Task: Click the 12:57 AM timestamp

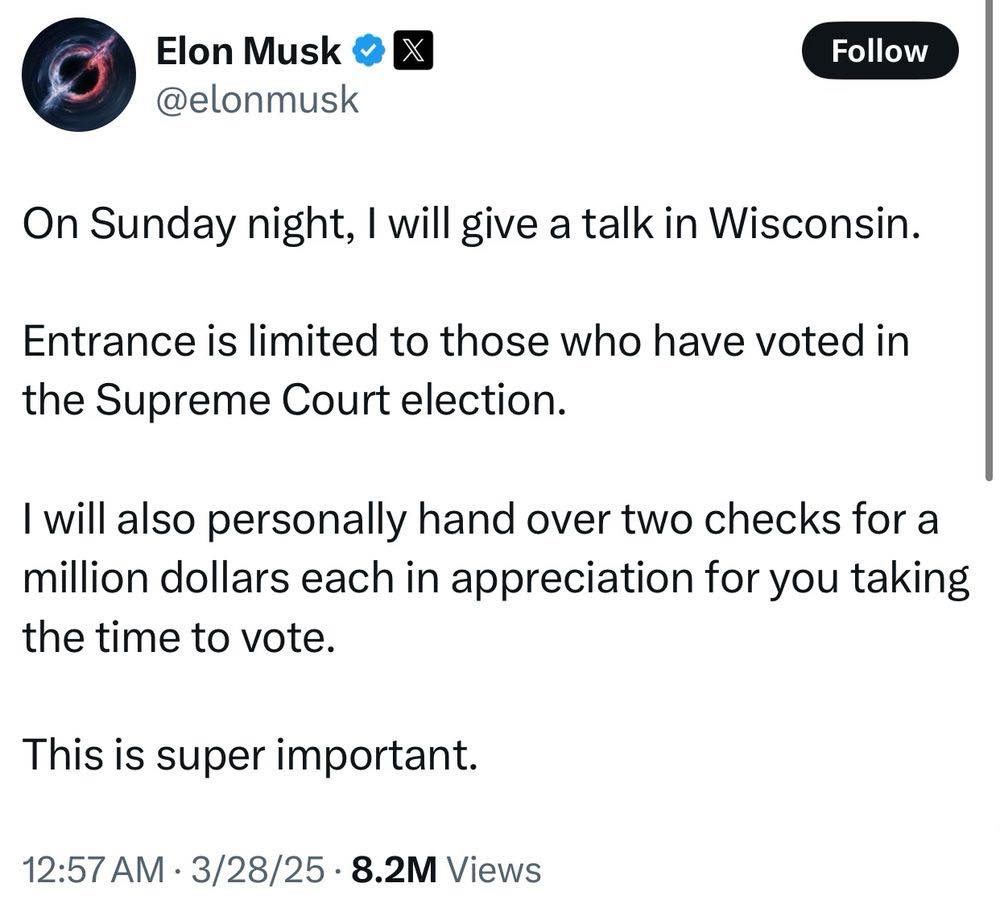Action: 93,870
